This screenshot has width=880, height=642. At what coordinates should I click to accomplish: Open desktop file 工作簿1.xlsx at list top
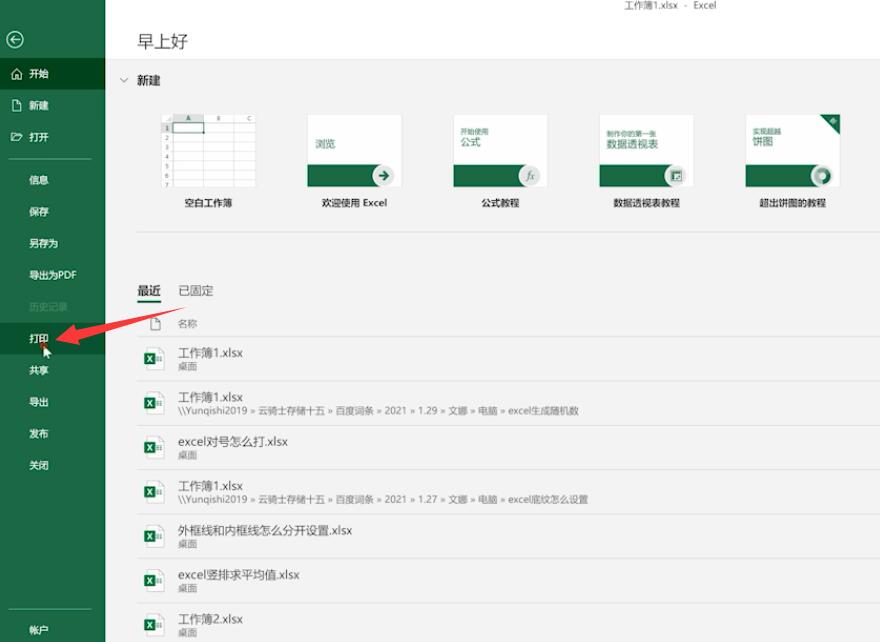pyautogui.click(x=508, y=359)
